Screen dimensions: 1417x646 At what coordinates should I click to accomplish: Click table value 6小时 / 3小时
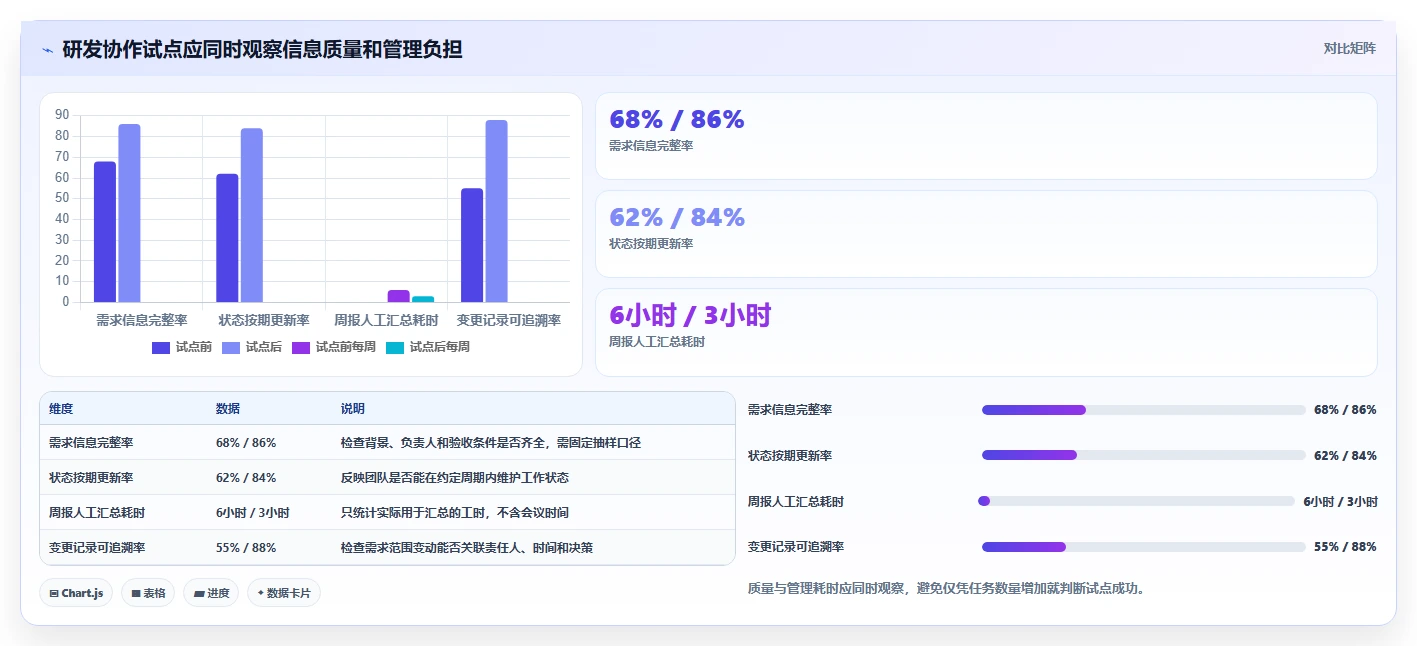[253, 512]
